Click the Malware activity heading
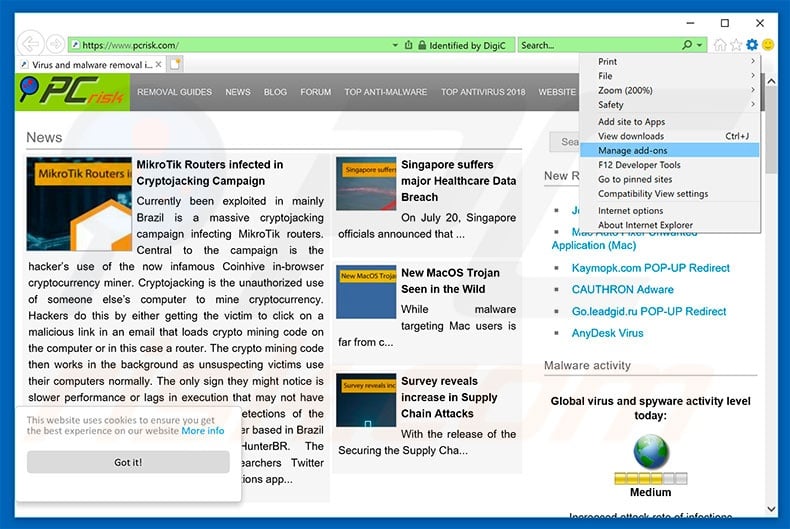The image size is (790, 529). click(x=587, y=365)
